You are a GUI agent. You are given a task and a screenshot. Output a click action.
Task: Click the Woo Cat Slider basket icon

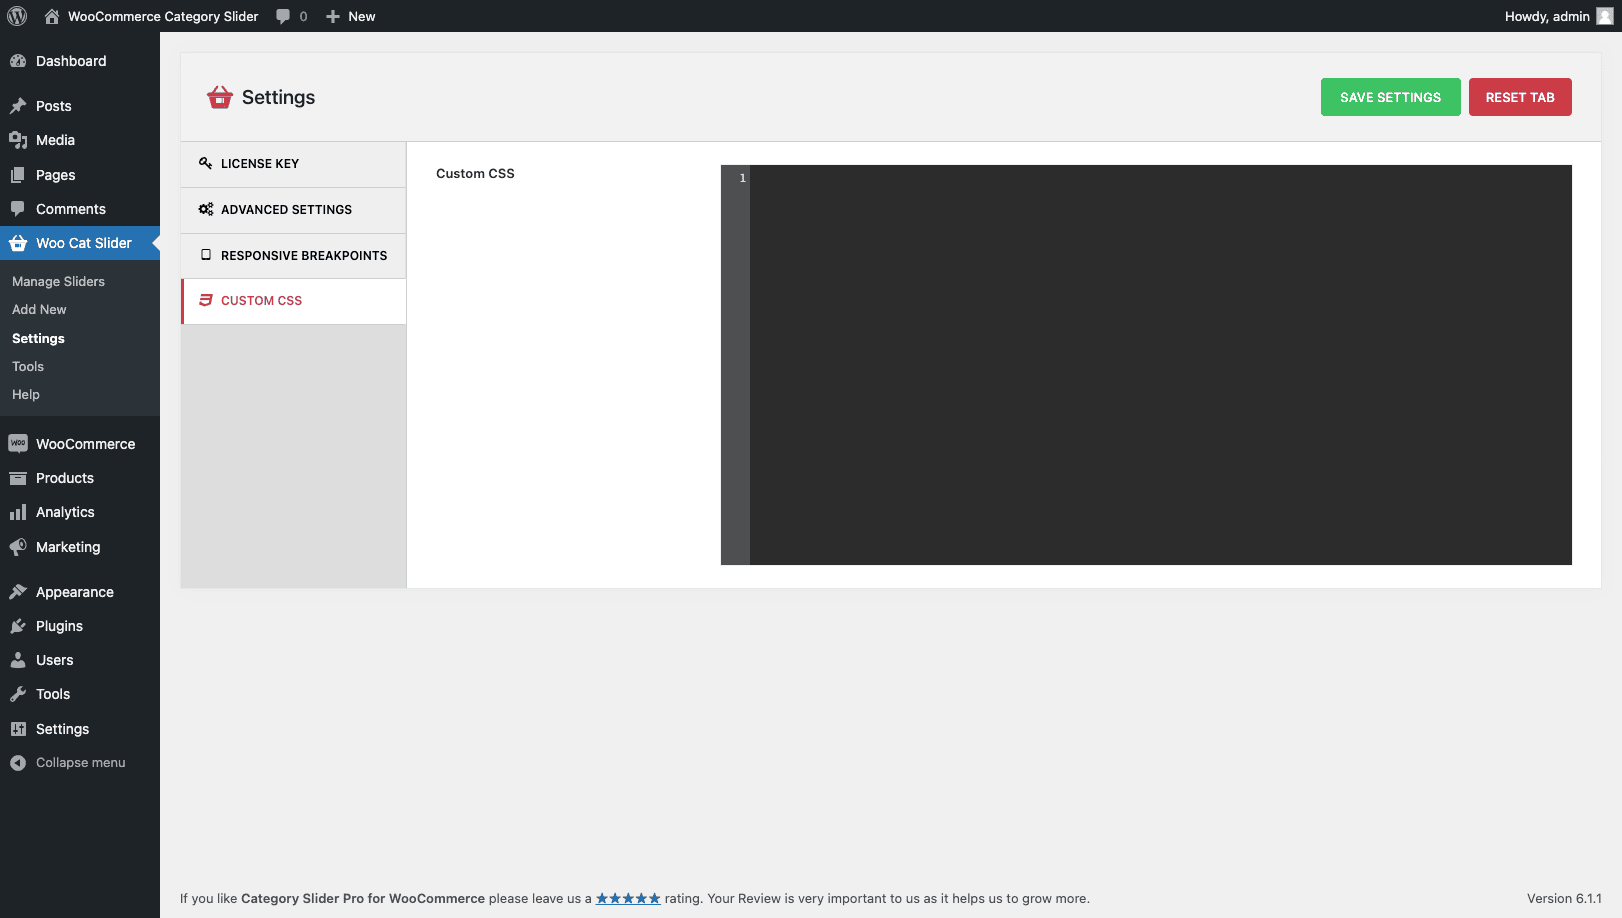[x=18, y=243]
